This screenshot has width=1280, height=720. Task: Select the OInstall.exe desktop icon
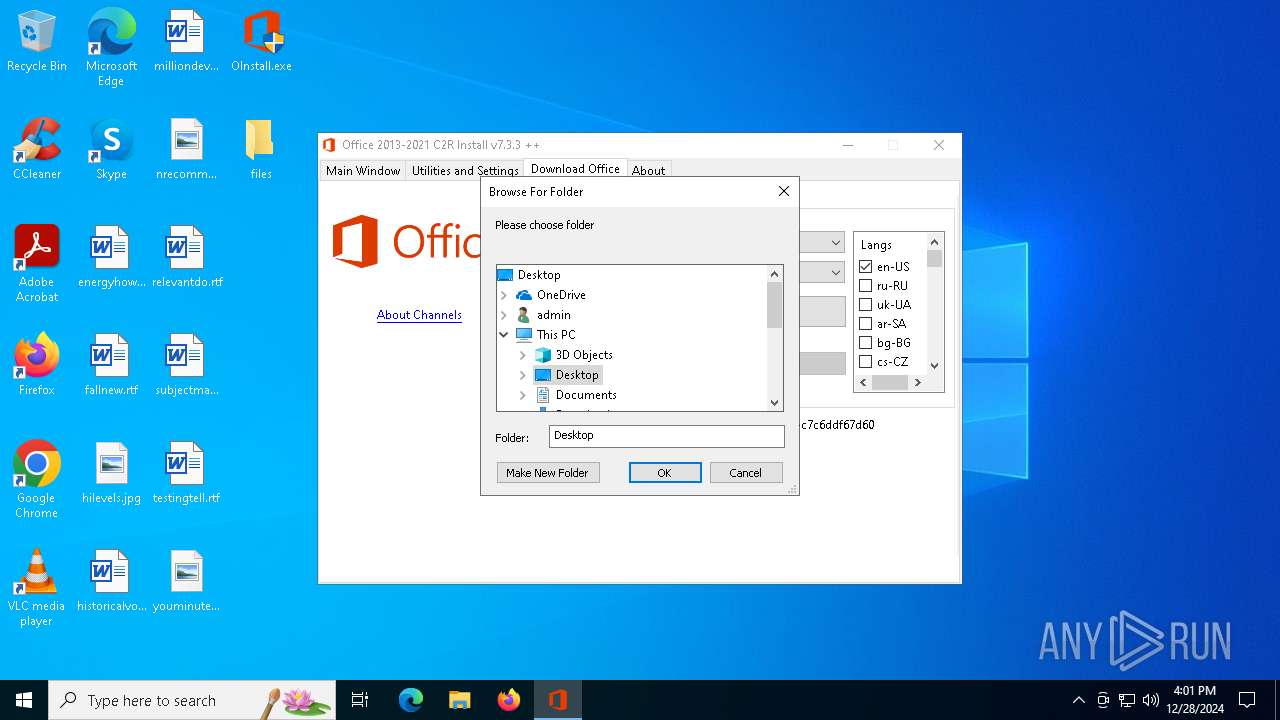click(261, 42)
